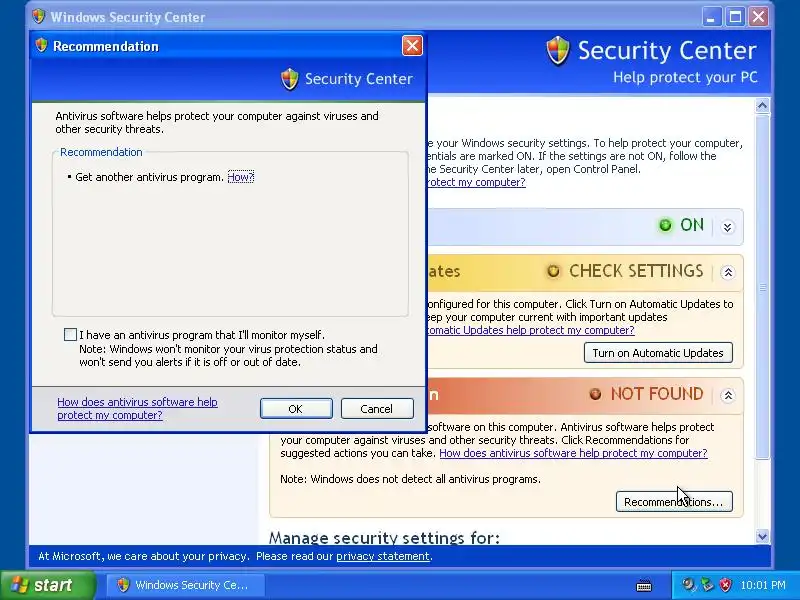Click Security Center shield in dialog banner
The width and height of the screenshot is (800, 600).
click(290, 79)
